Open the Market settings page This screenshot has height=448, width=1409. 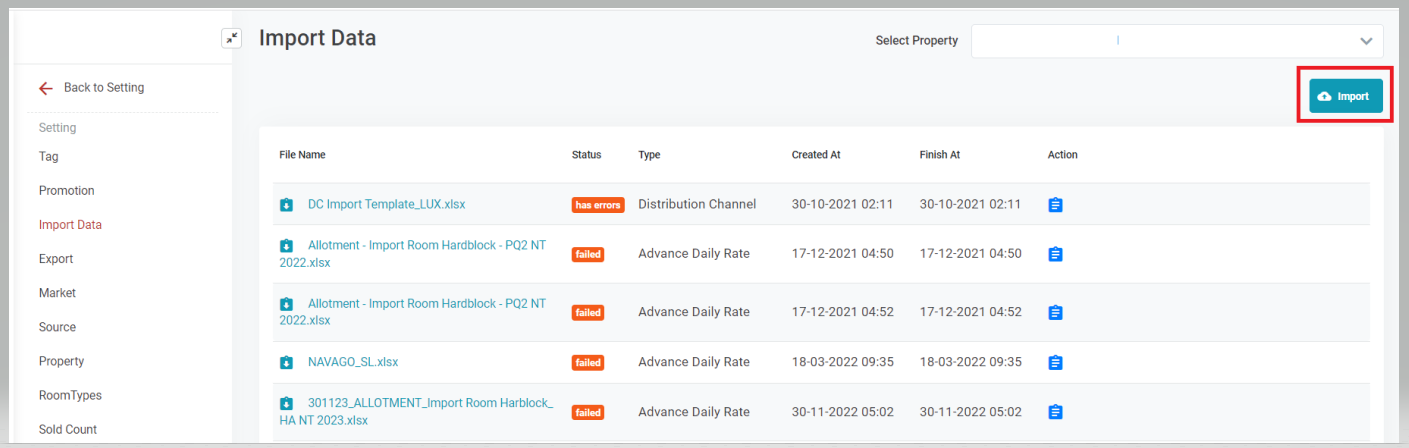click(x=57, y=293)
